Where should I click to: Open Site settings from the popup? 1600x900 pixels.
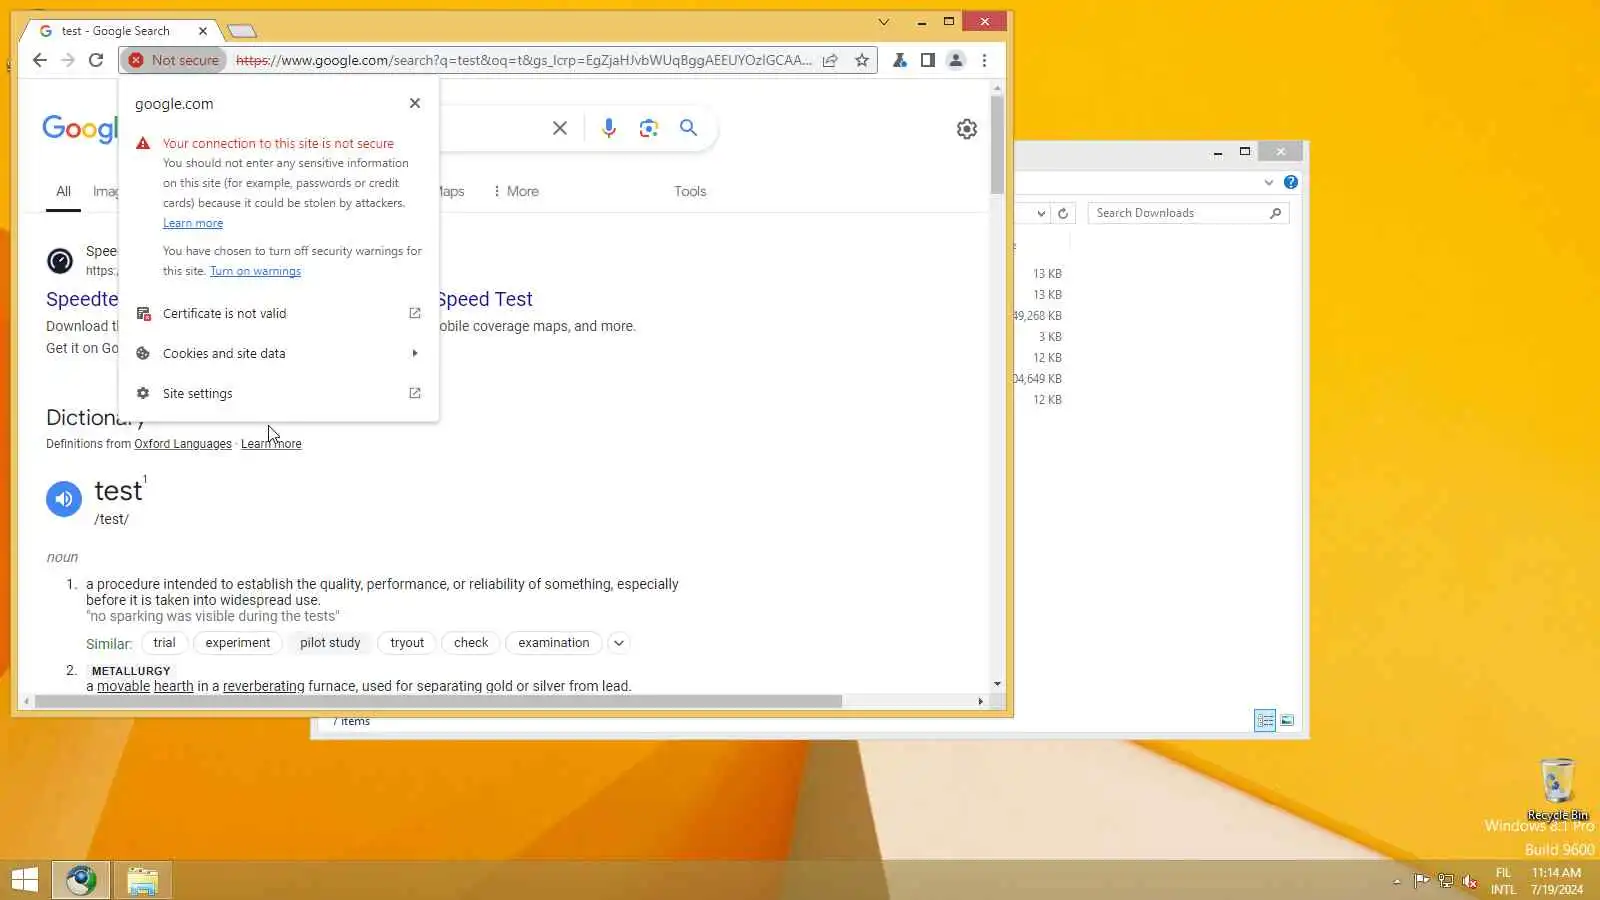tap(279, 393)
